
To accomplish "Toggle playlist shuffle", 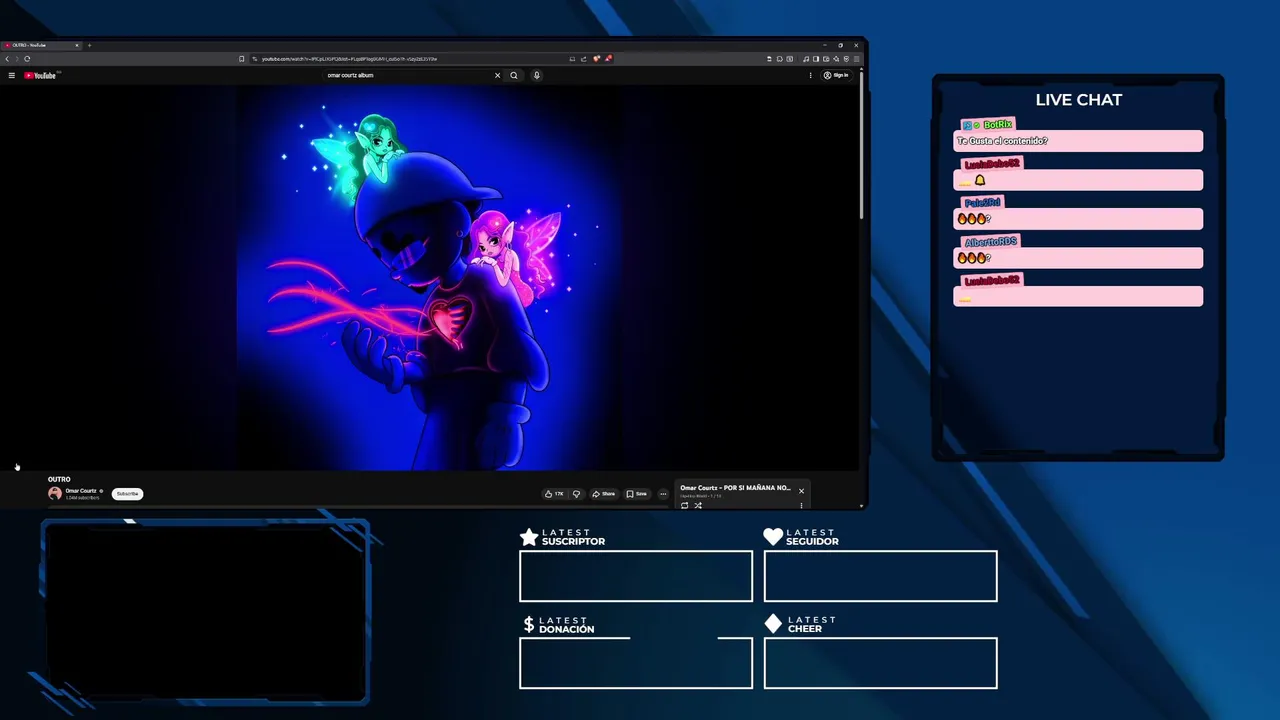I will pyautogui.click(x=698, y=505).
